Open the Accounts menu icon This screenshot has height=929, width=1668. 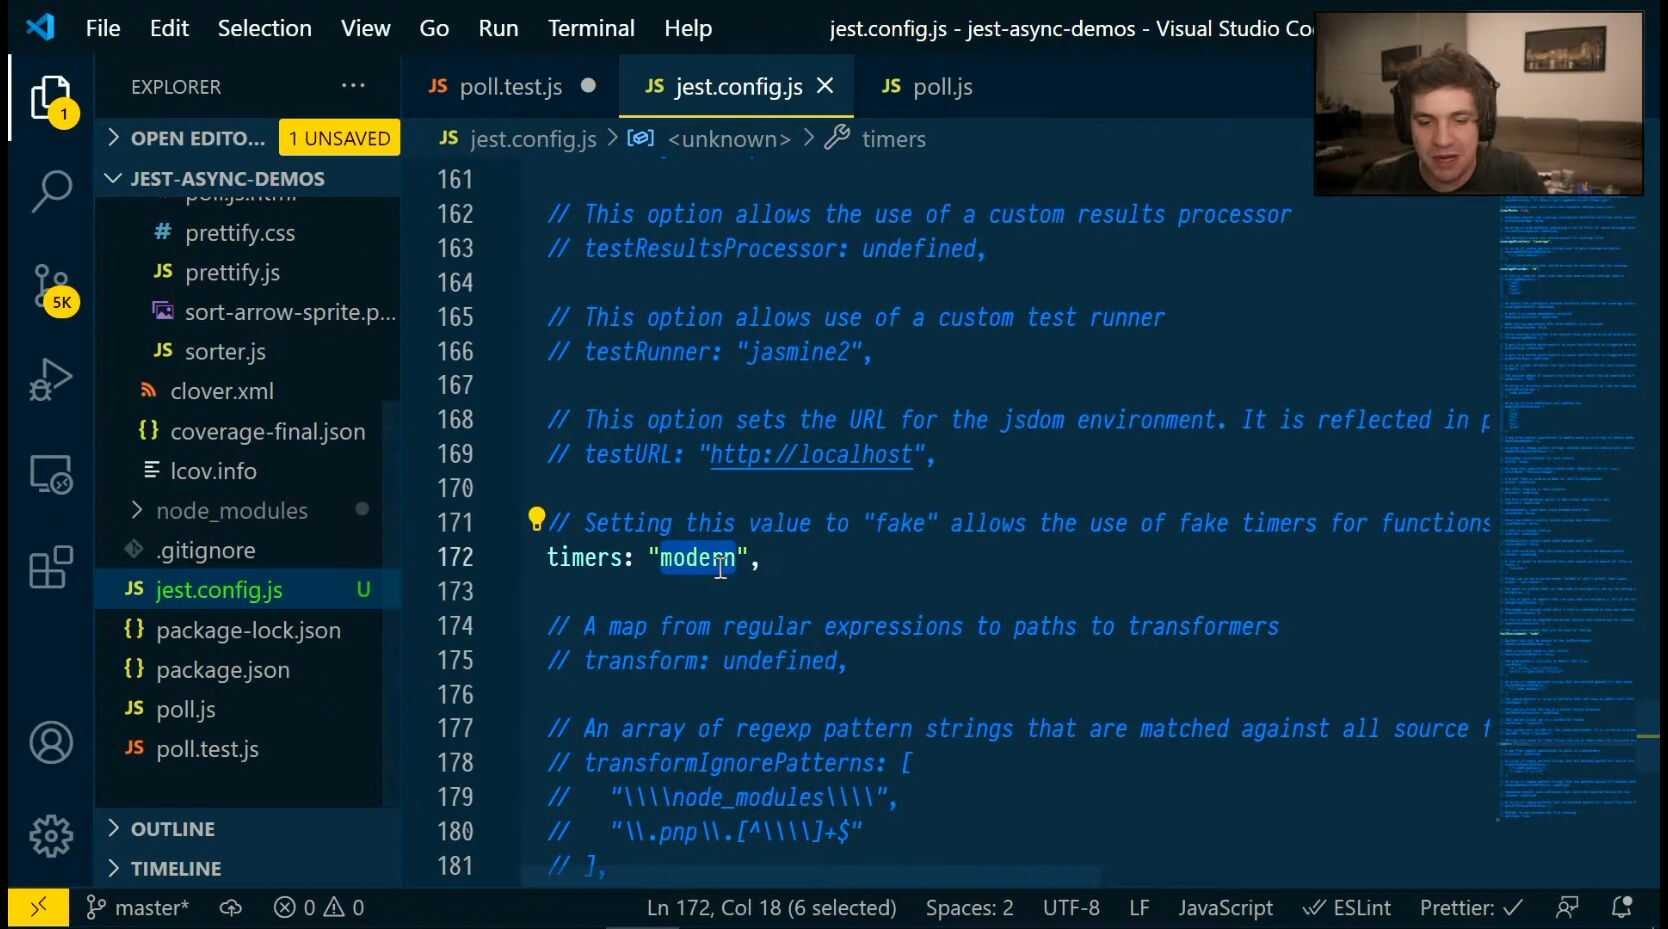[51, 743]
